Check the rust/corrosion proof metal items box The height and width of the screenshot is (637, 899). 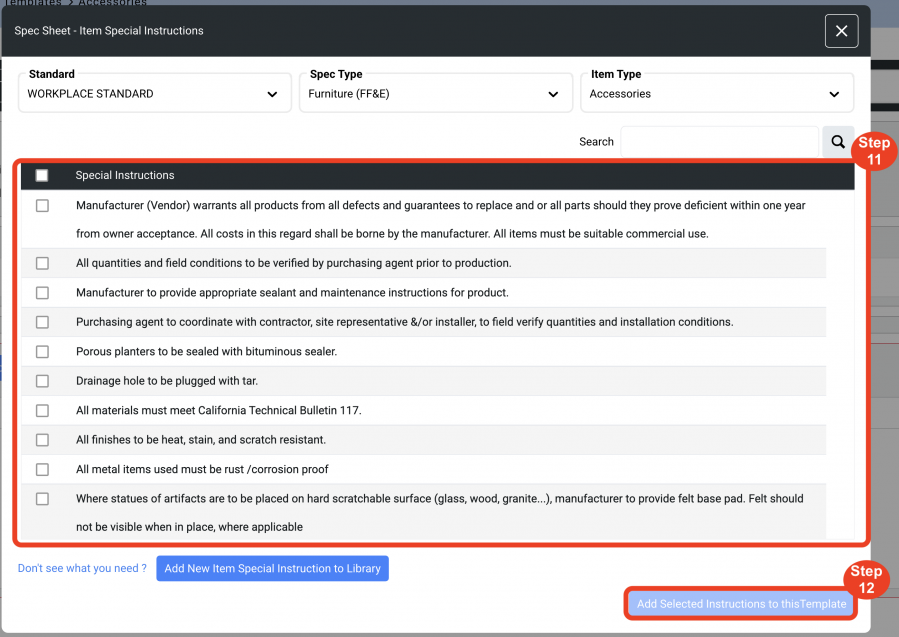[x=42, y=470]
